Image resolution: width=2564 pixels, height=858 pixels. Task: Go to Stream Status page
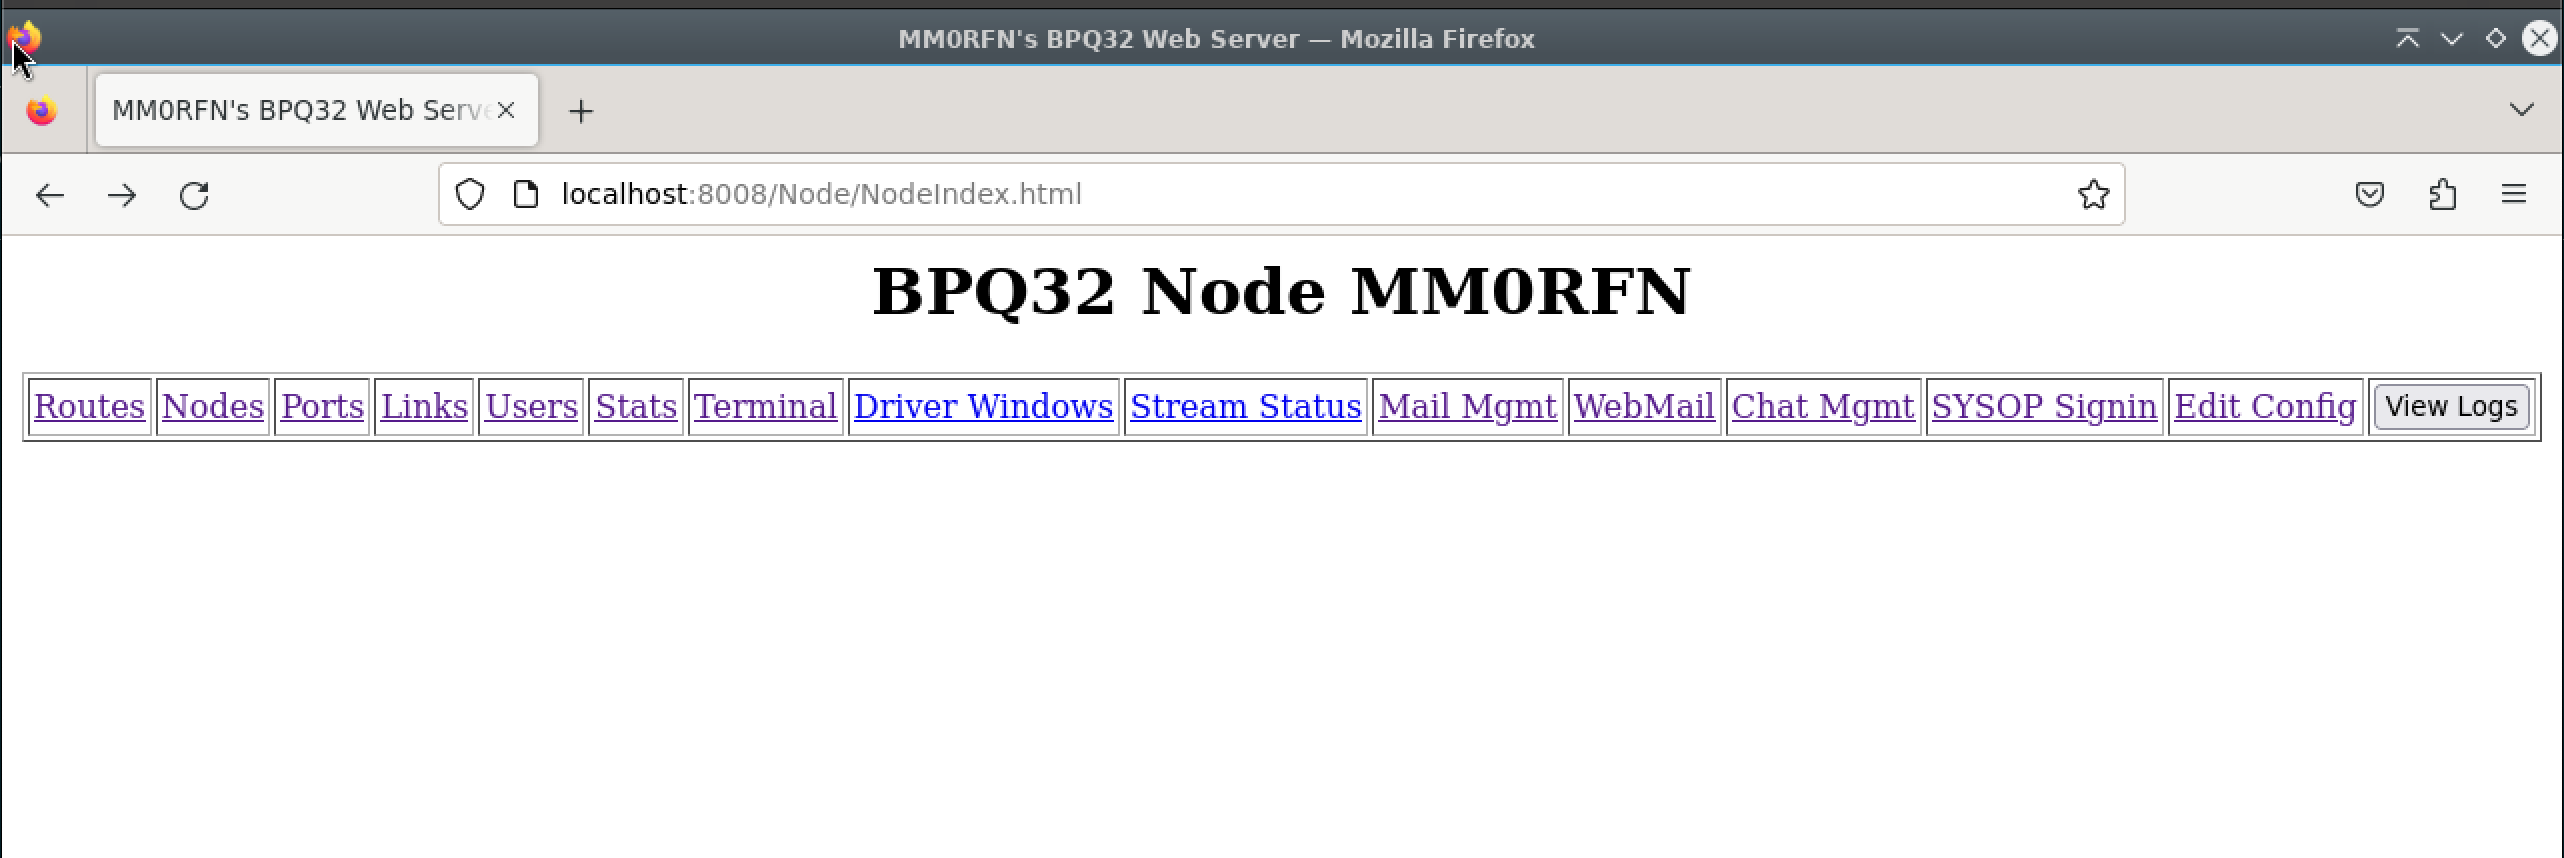(1245, 407)
